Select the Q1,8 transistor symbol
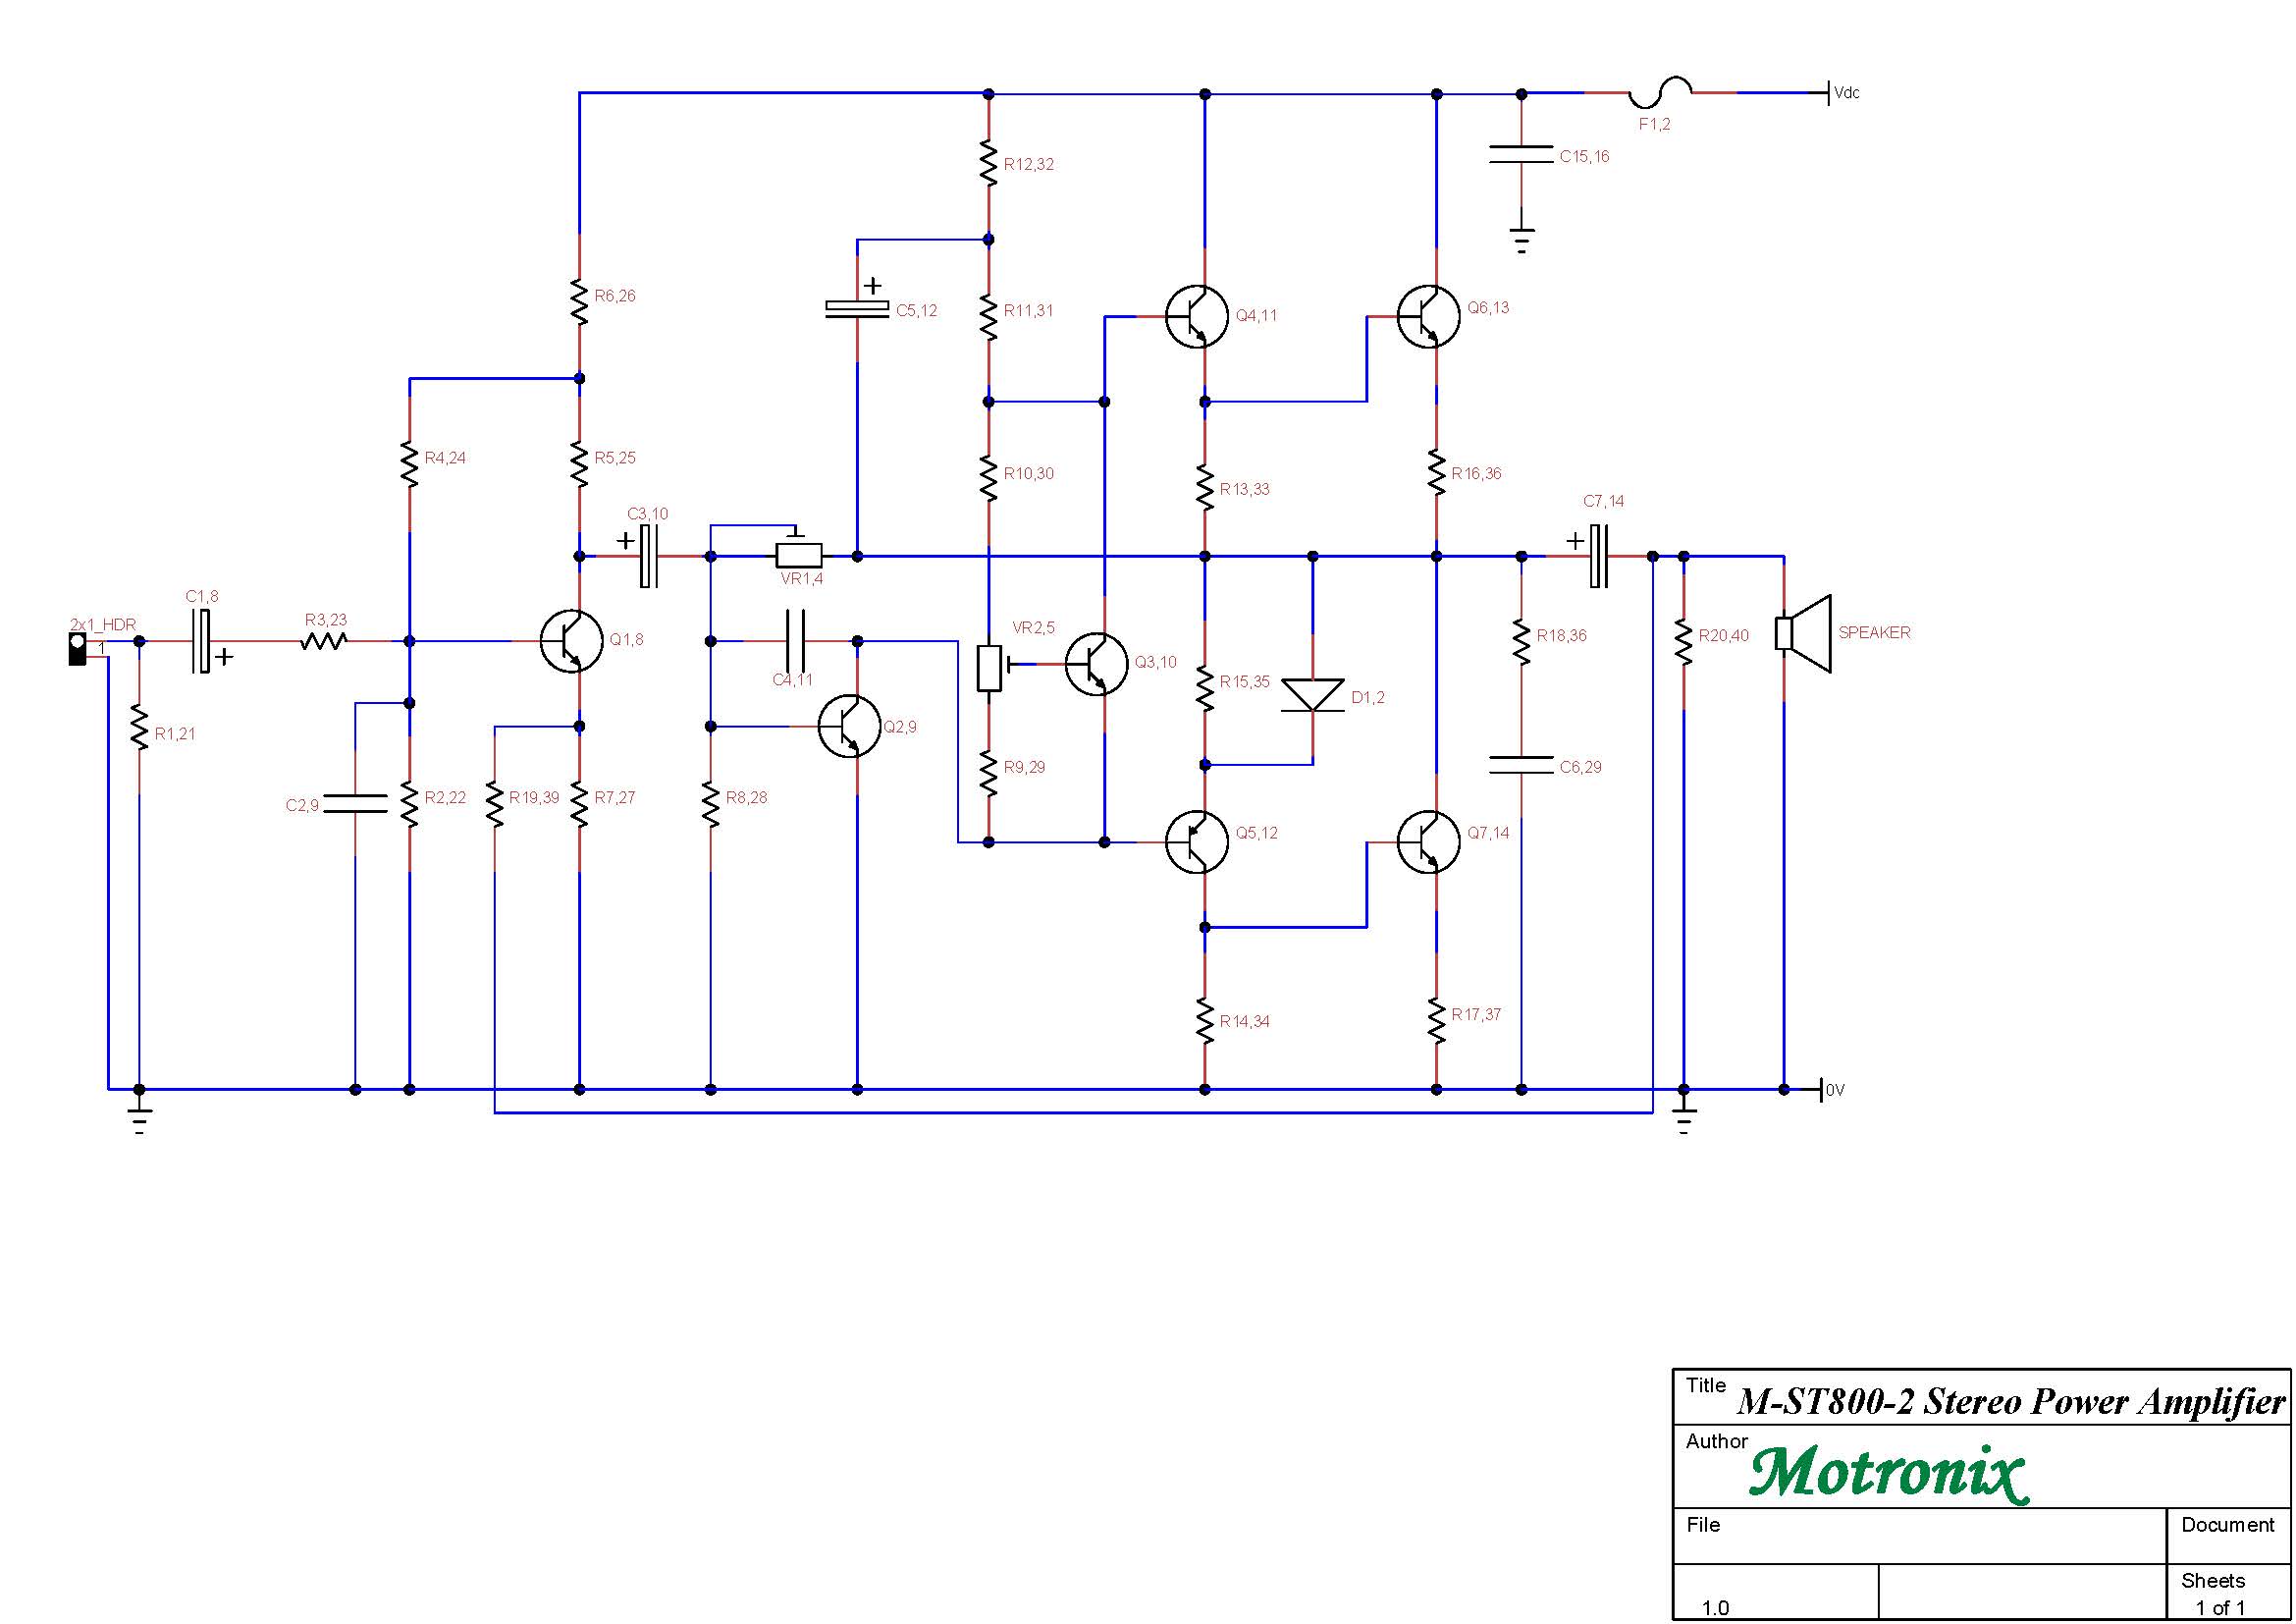 571,641
